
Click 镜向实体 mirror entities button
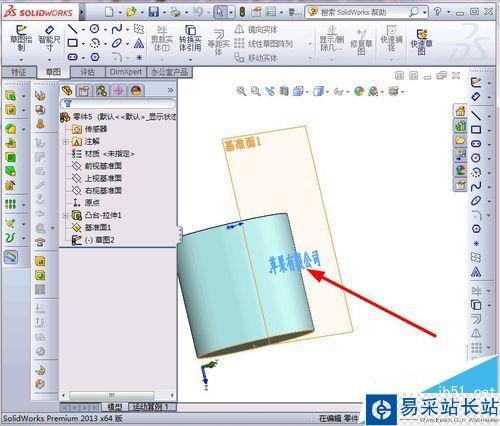[256, 30]
